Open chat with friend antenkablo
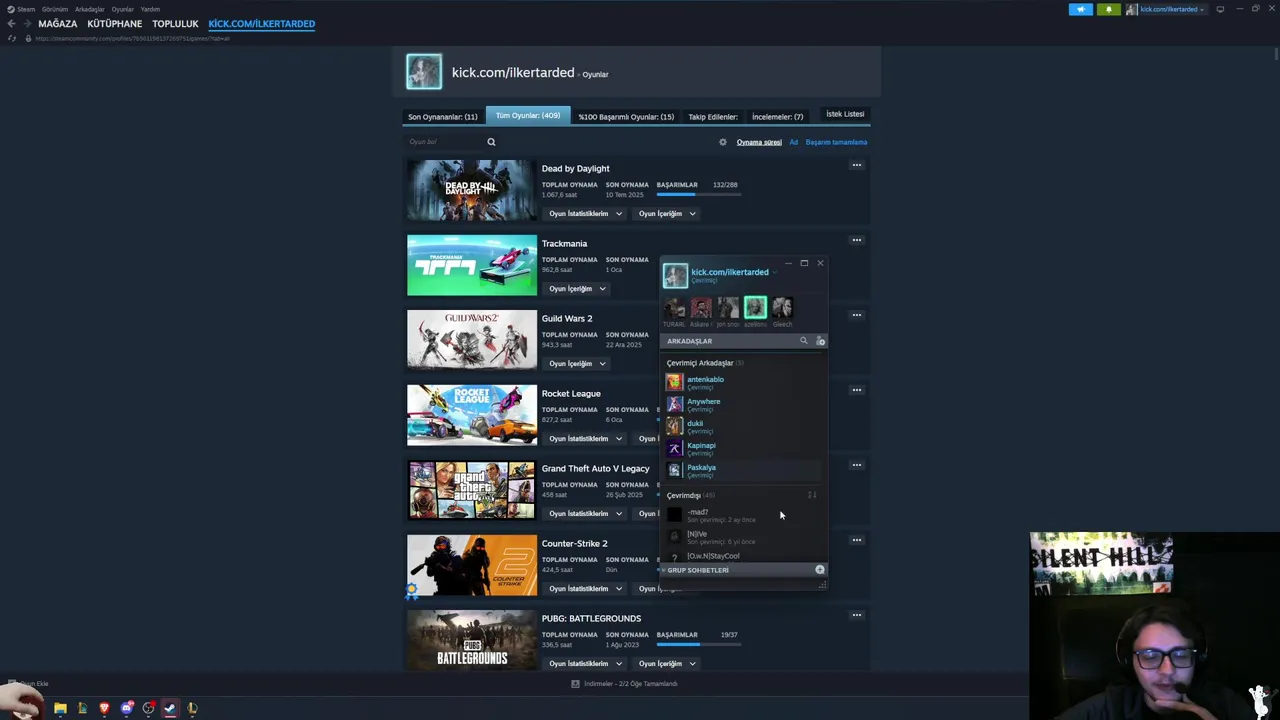The image size is (1280, 720). tap(743, 382)
